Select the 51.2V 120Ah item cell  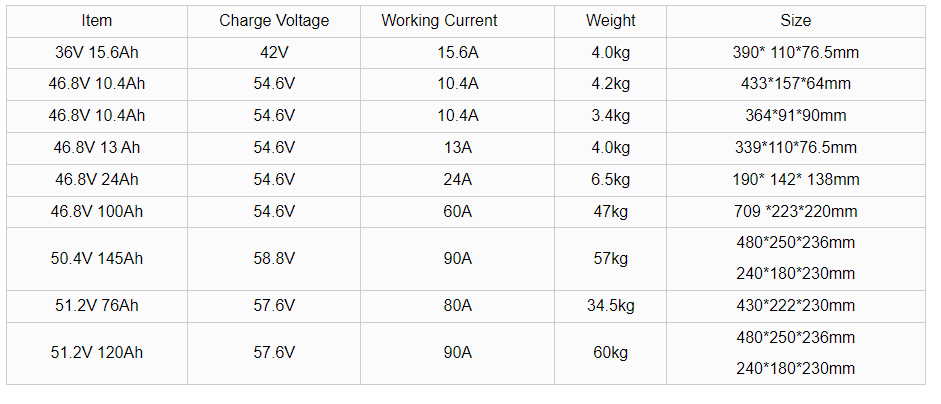click(x=97, y=353)
